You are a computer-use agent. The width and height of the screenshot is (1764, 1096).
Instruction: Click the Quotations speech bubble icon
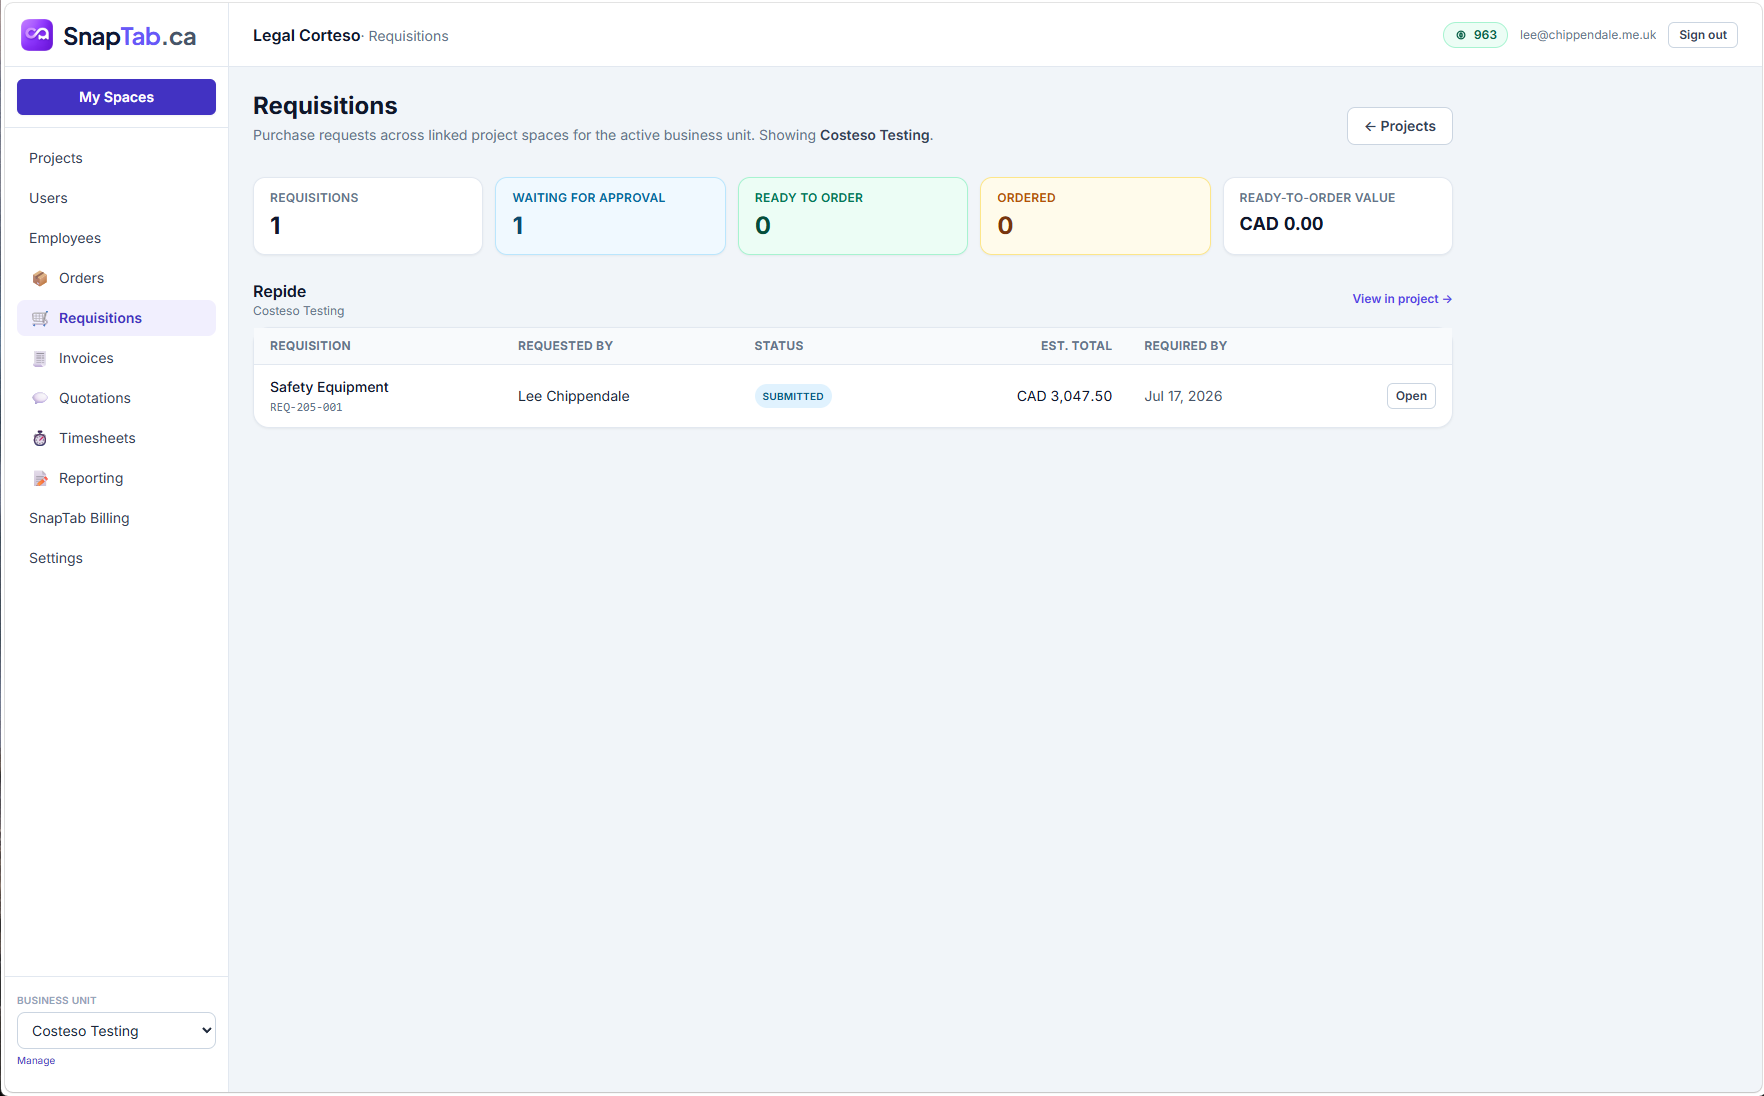tap(40, 398)
